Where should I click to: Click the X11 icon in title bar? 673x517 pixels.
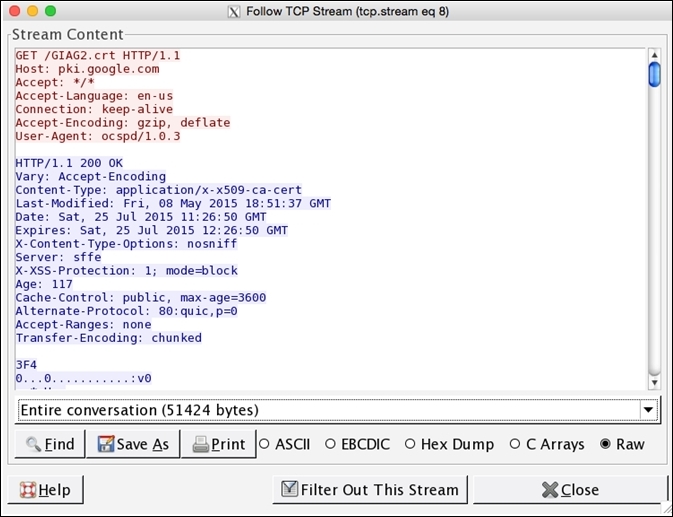pyautogui.click(x=234, y=12)
